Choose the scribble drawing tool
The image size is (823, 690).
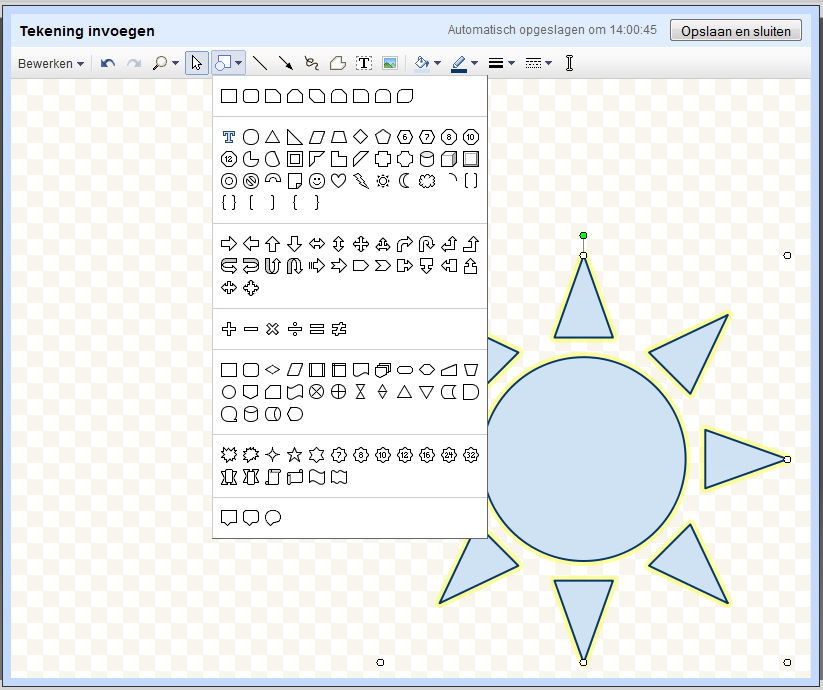point(311,63)
